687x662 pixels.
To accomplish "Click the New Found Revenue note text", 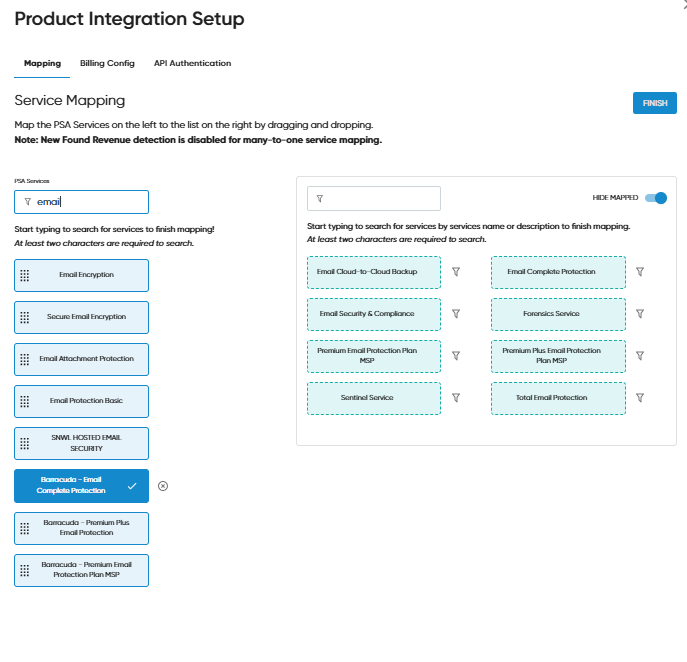I will coord(198,140).
